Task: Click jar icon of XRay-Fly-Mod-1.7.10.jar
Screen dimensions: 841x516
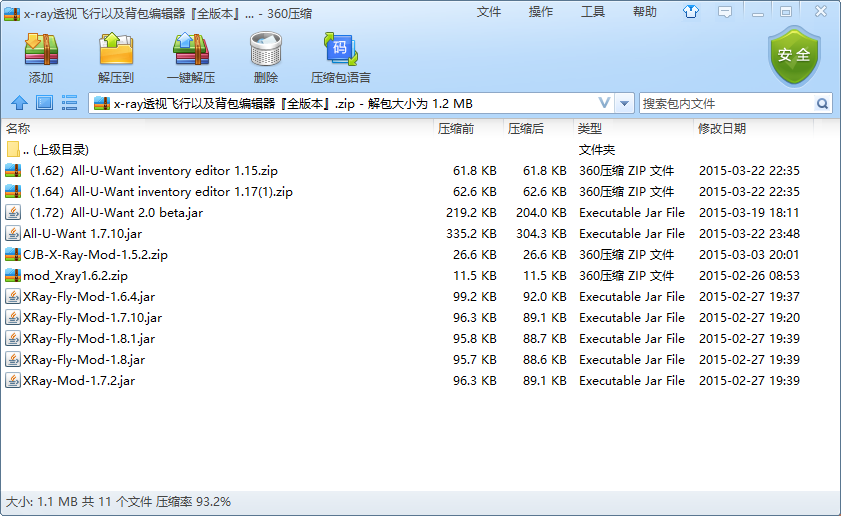Action: pyautogui.click(x=13, y=318)
